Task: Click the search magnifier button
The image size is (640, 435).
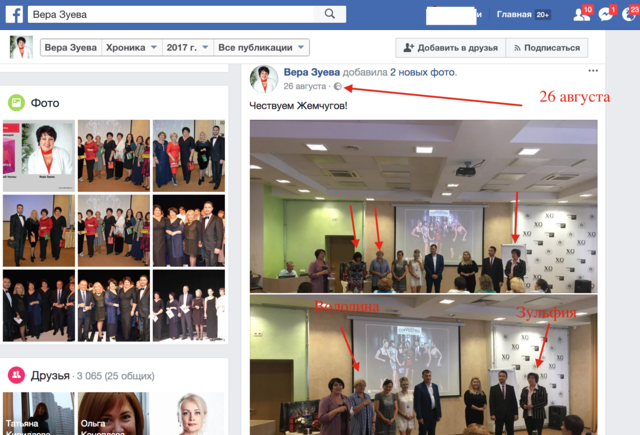Action: pos(330,14)
